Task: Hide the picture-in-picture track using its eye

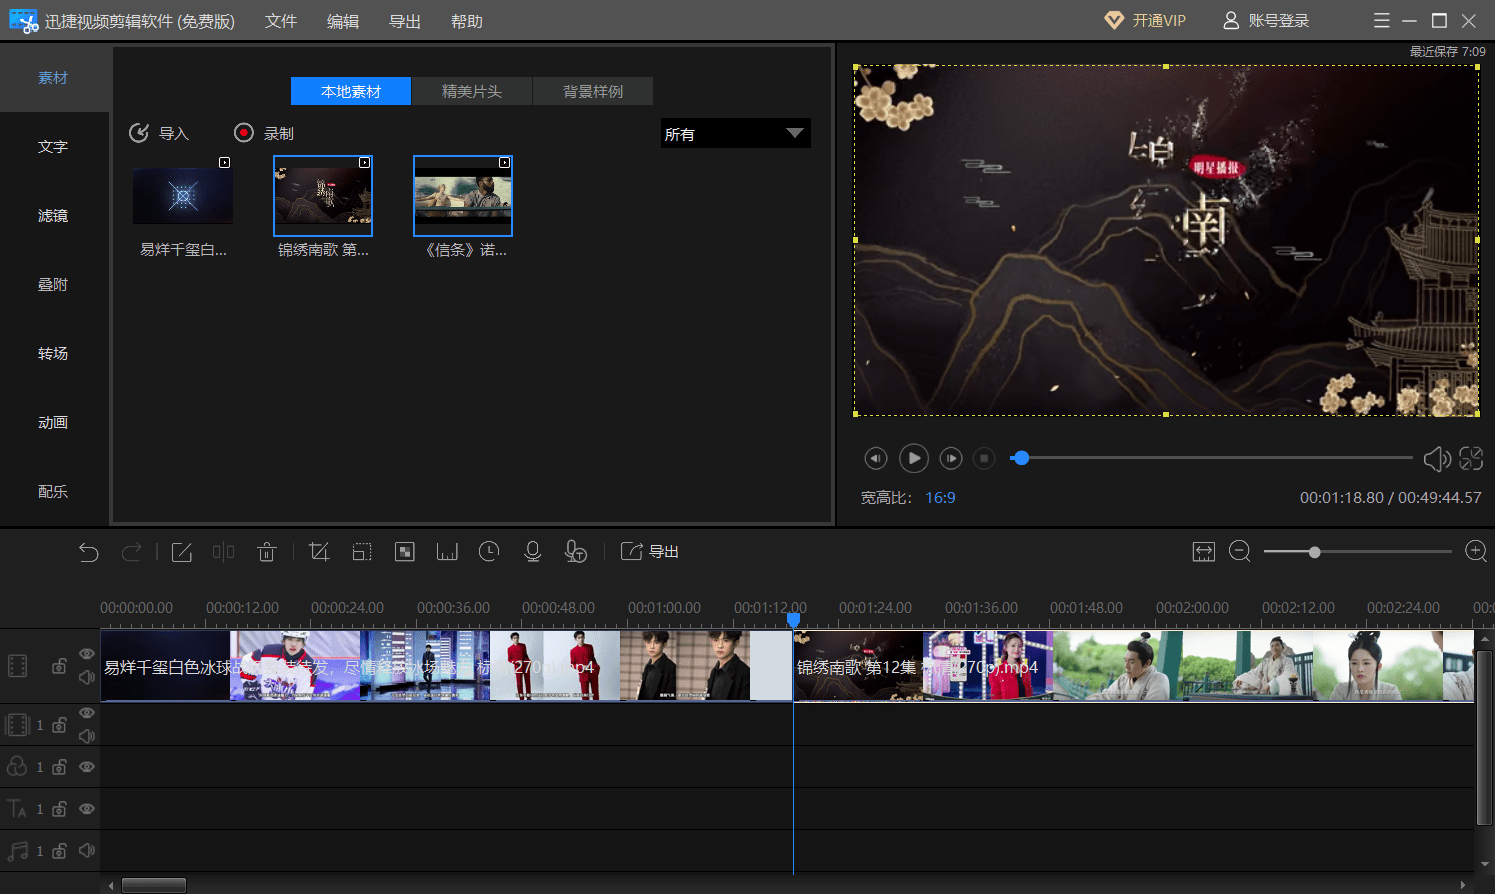Action: pos(87,713)
